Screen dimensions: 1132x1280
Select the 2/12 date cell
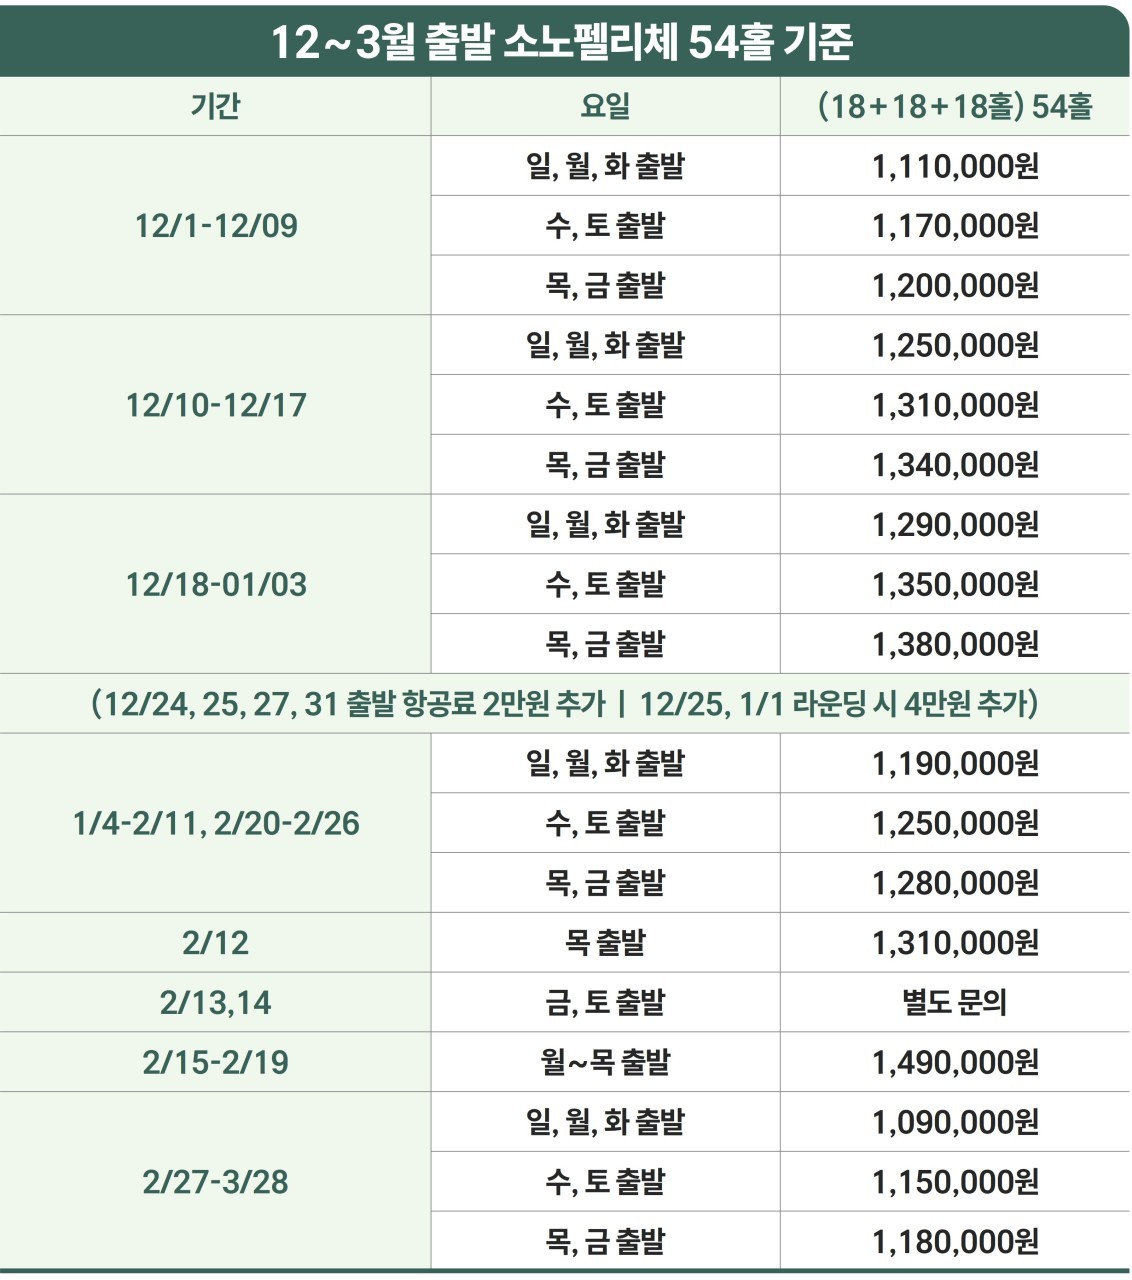pyautogui.click(x=216, y=943)
